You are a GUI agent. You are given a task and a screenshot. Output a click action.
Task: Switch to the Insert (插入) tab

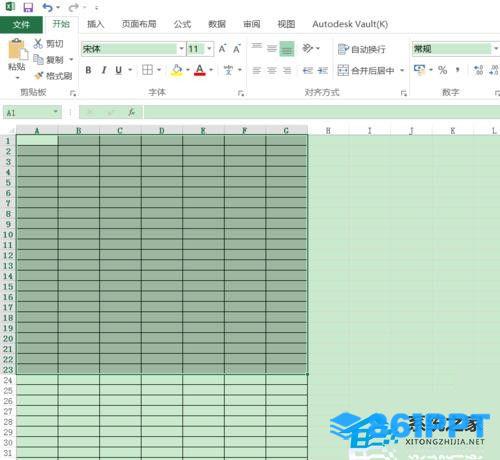pyautogui.click(x=96, y=24)
